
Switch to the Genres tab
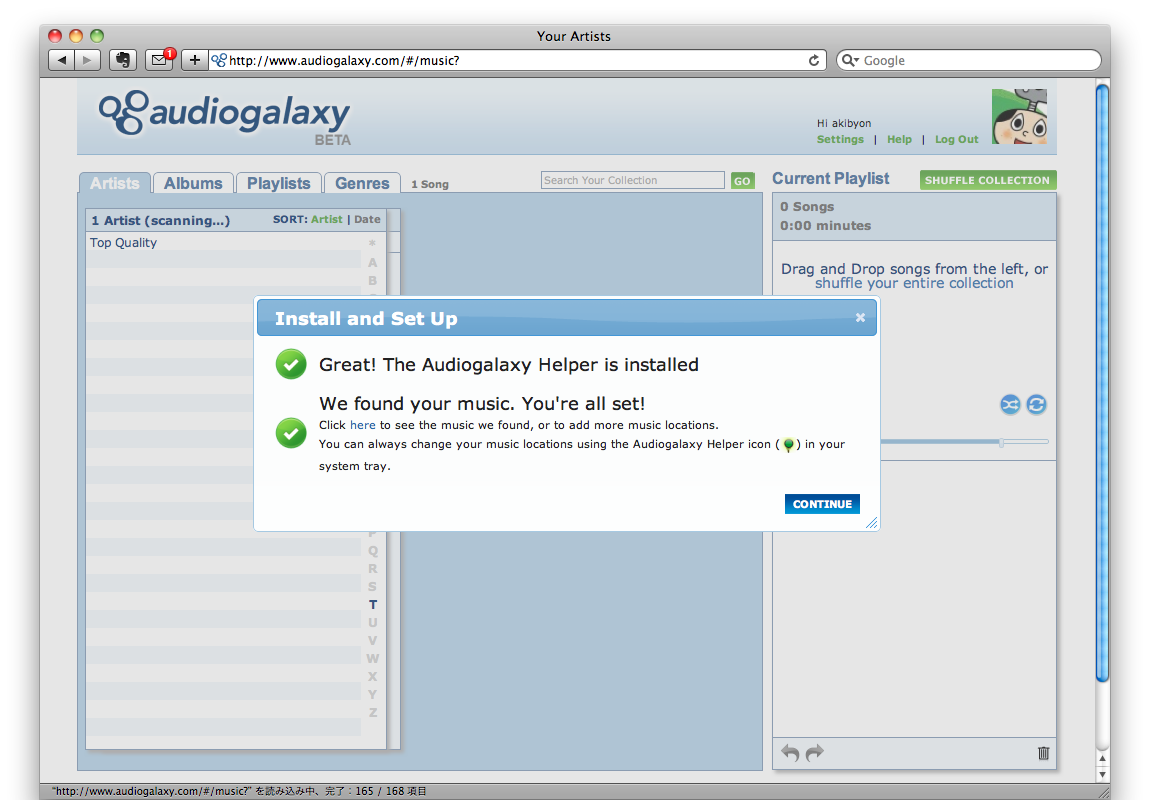click(362, 183)
